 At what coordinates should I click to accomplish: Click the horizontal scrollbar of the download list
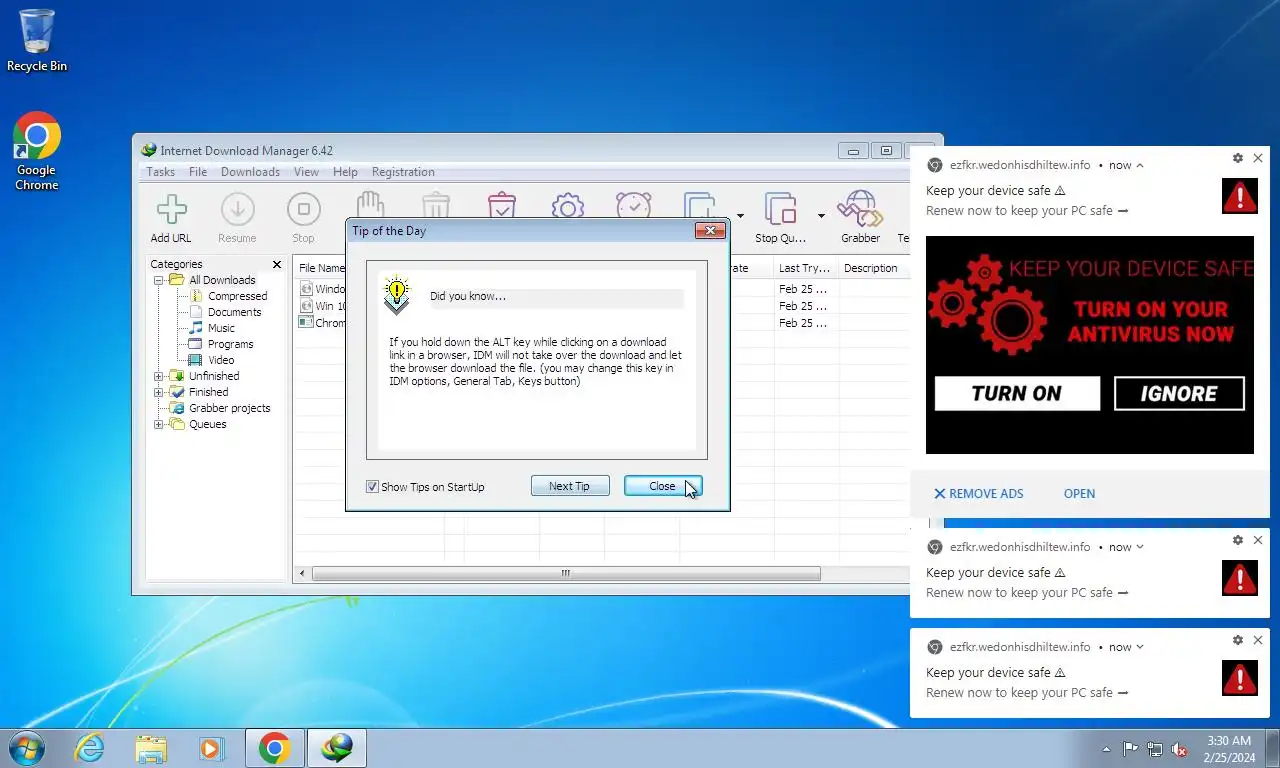point(566,574)
